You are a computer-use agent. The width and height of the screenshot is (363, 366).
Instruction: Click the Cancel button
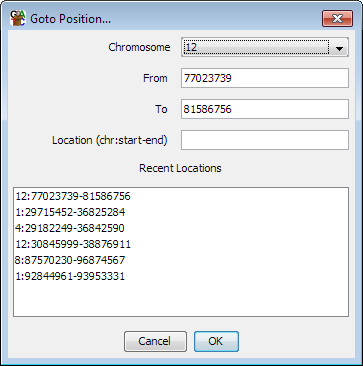click(x=155, y=341)
